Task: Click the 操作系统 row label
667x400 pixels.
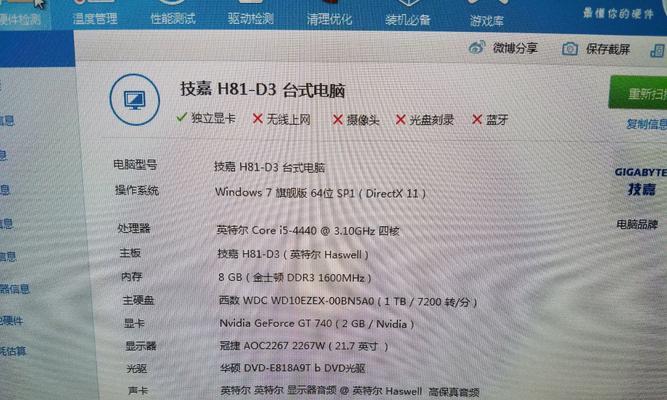Action: [x=137, y=190]
